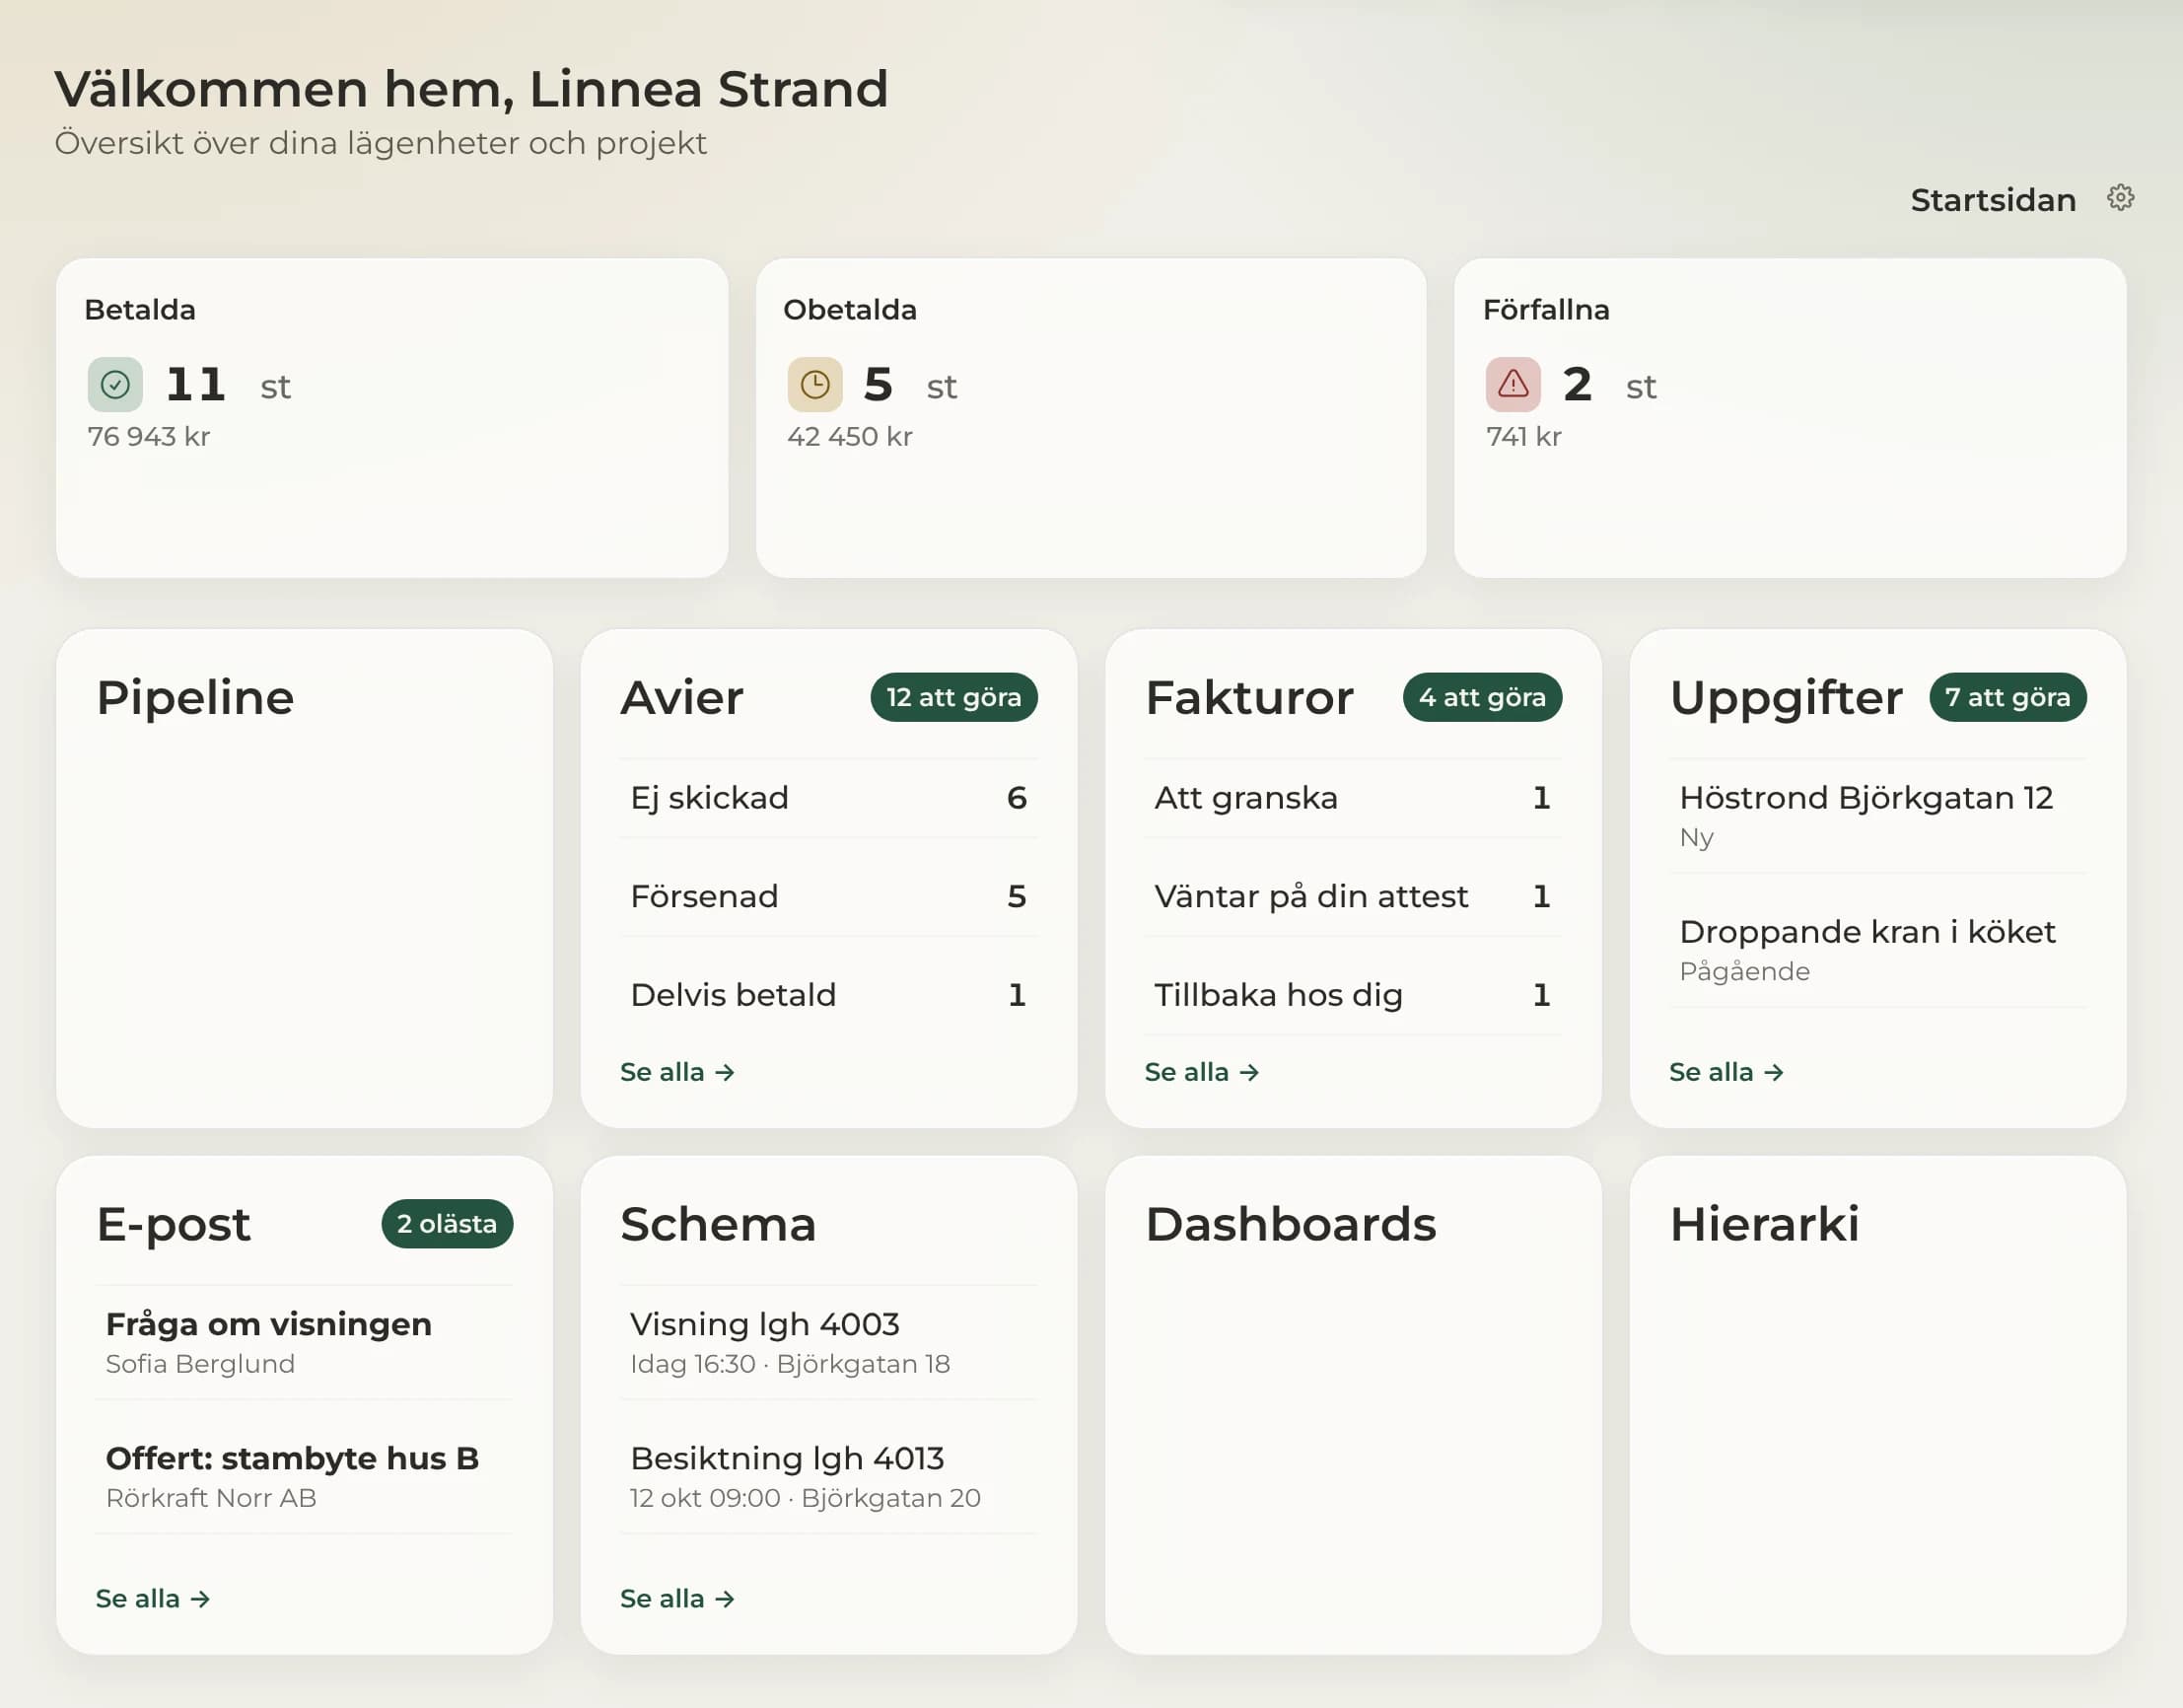
Task: Open the Betalda summary card
Action: 392,418
